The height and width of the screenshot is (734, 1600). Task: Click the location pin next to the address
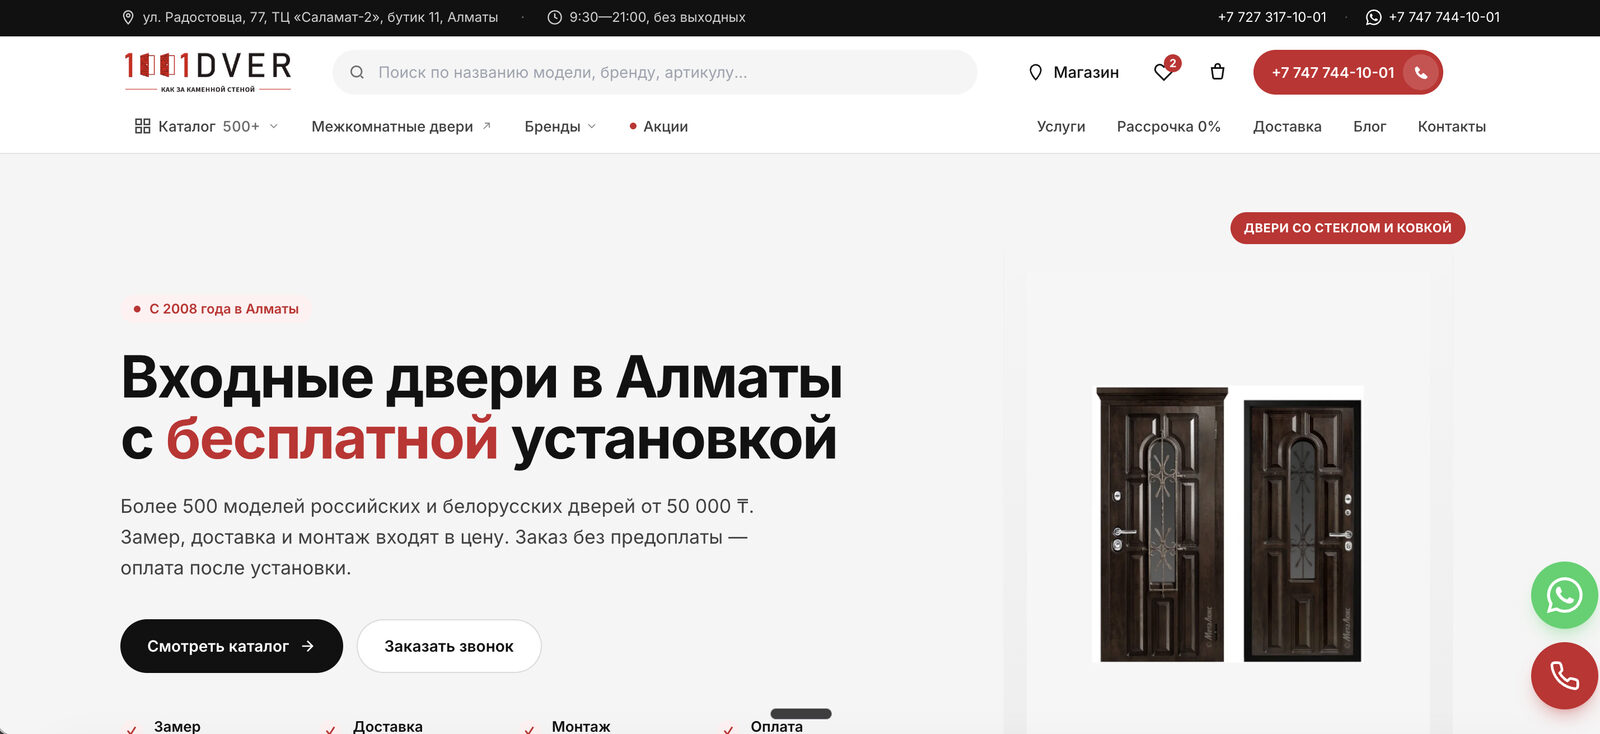(x=128, y=17)
